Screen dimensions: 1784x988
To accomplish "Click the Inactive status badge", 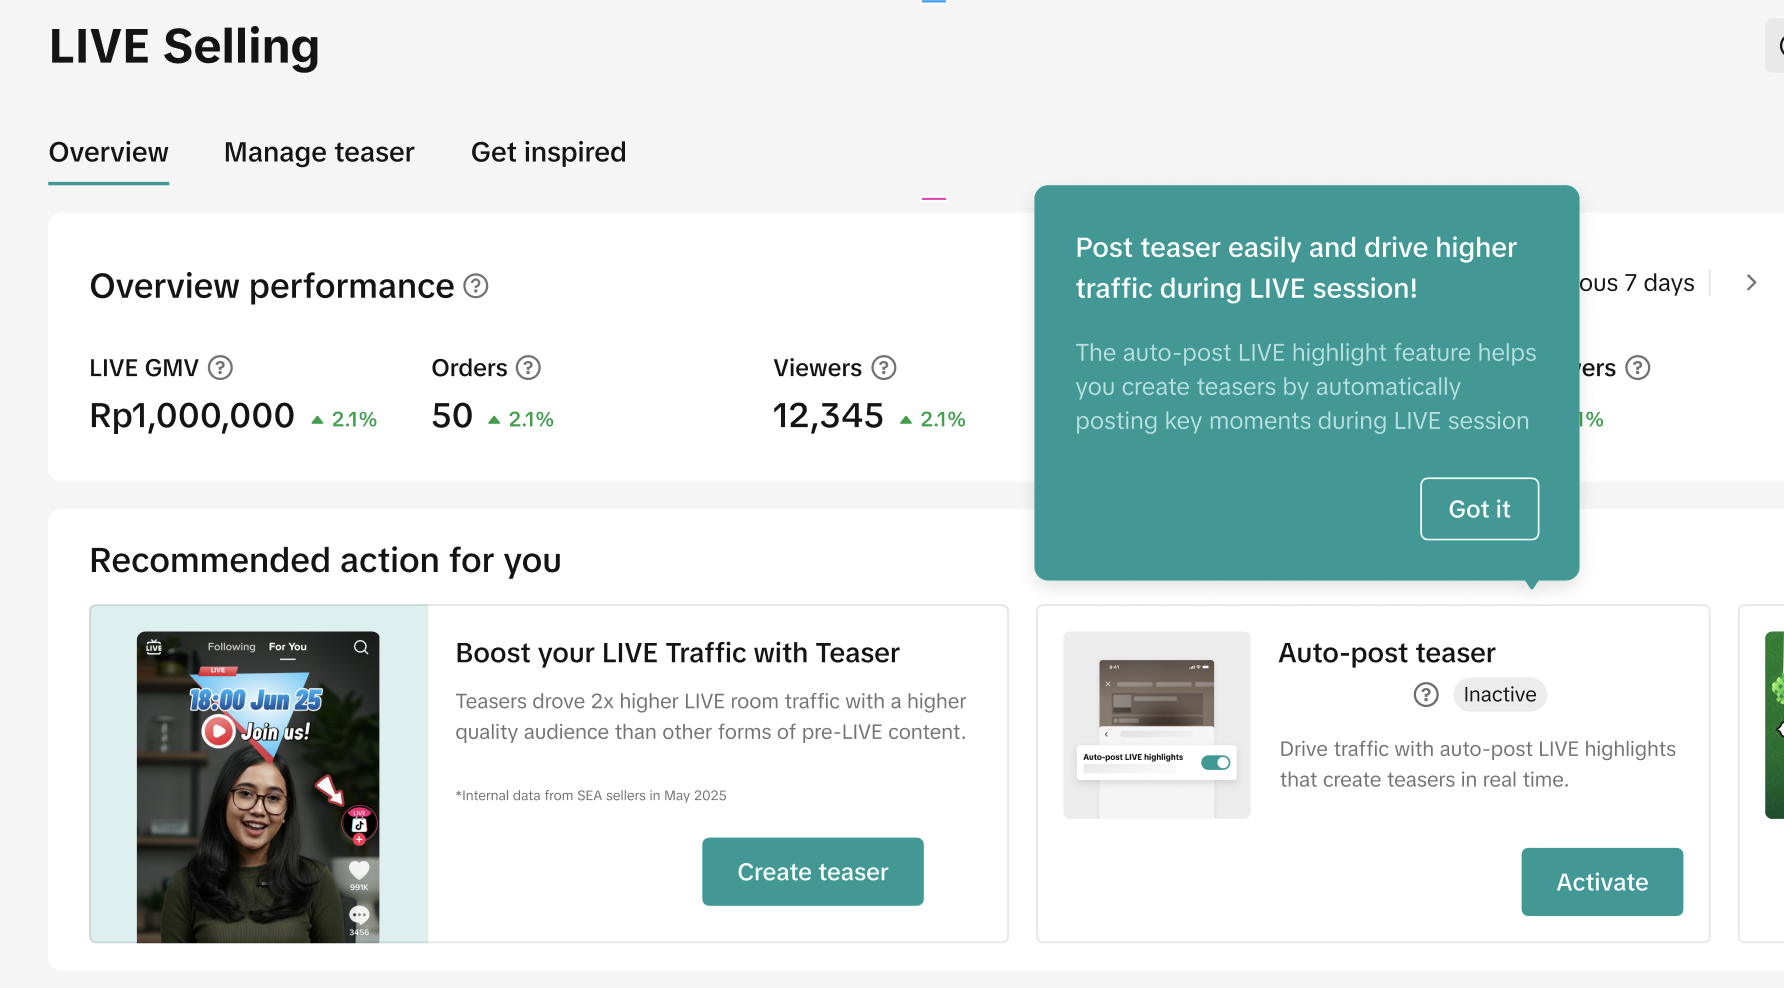I will [1499, 695].
